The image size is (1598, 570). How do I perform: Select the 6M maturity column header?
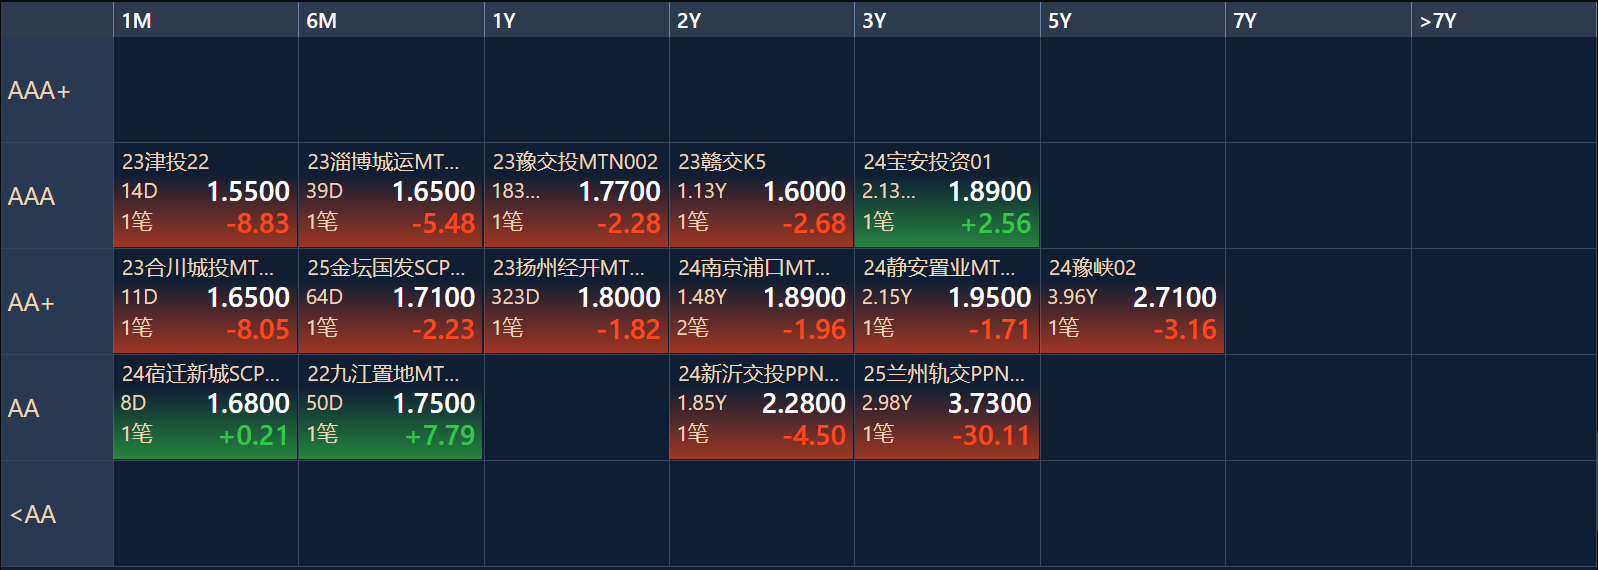coord(391,20)
